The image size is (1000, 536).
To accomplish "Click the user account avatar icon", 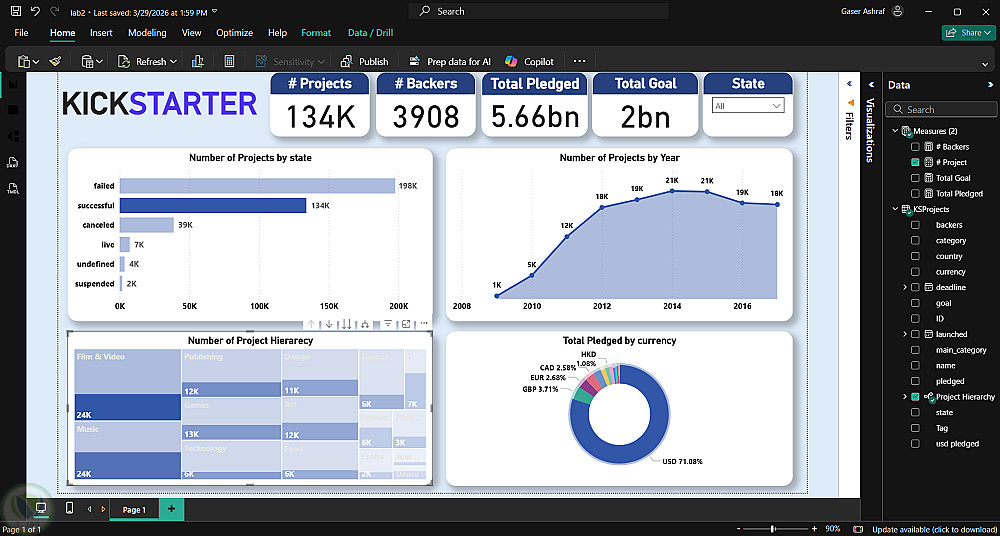I will coord(898,11).
